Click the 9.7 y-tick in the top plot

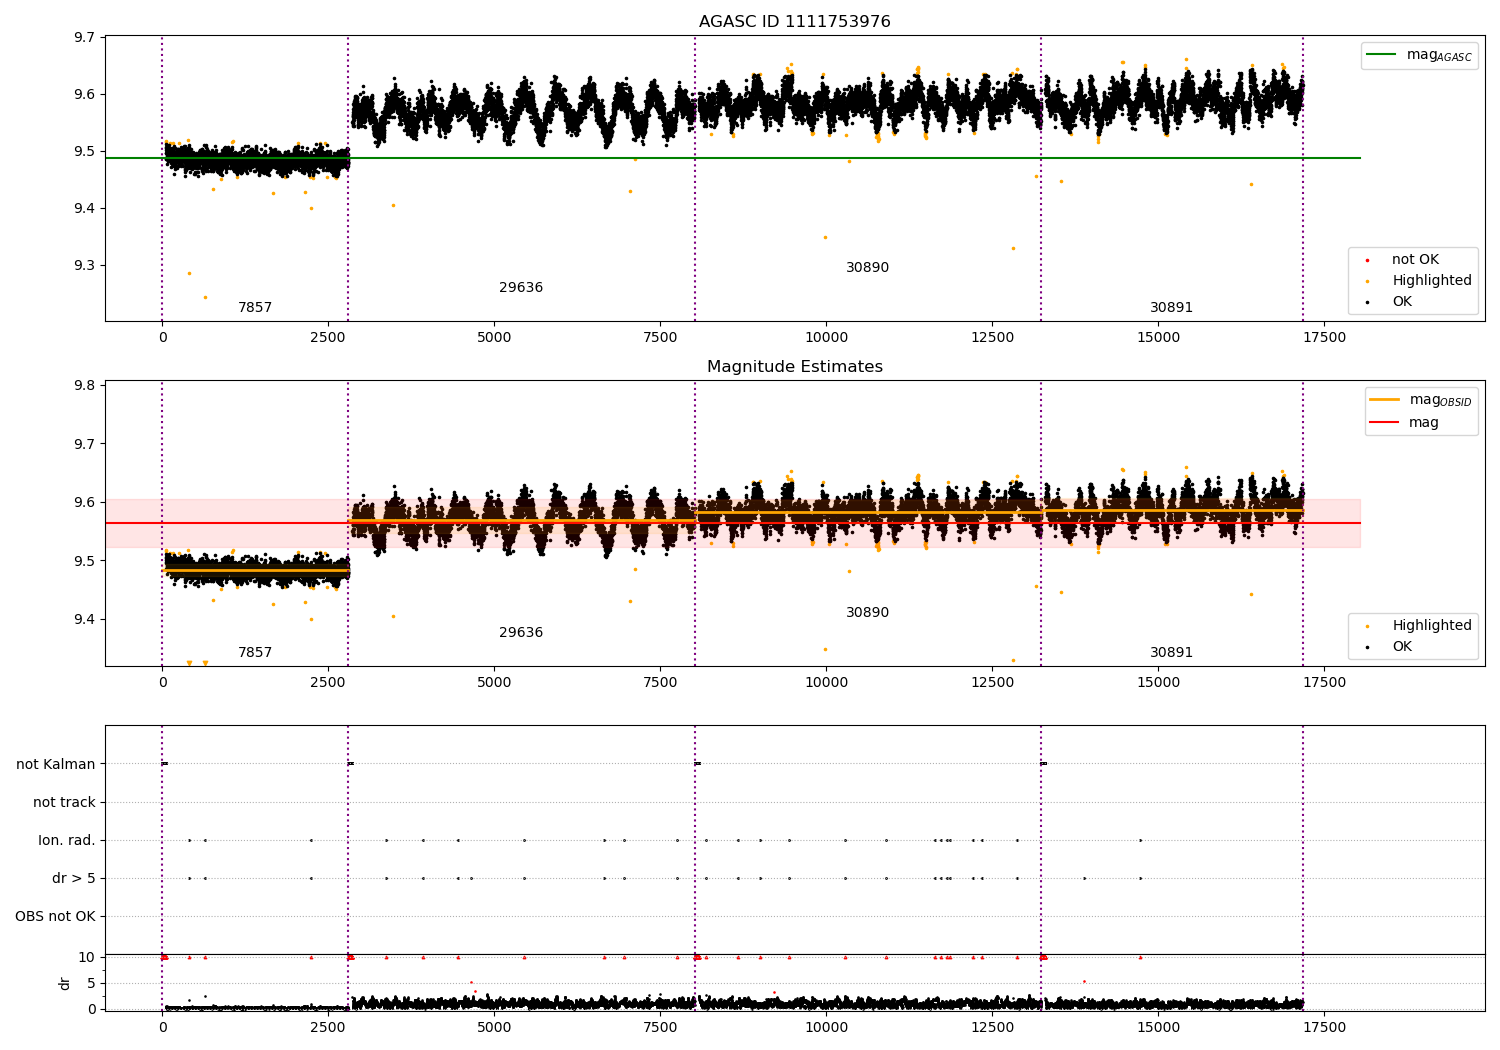[85, 38]
